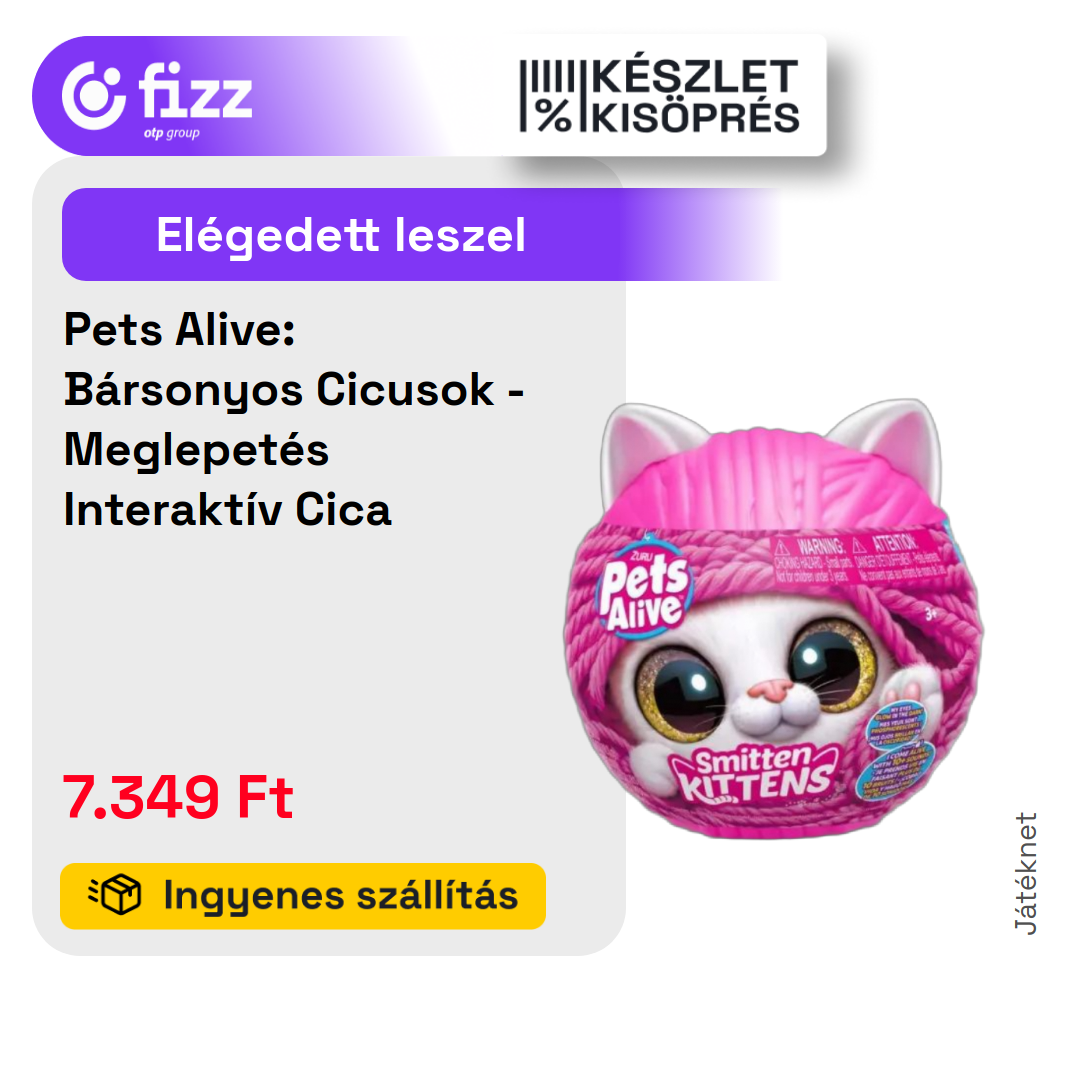Image resolution: width=1080 pixels, height=1080 pixels.
Task: Click the fizz wordmark text
Action: point(196,90)
